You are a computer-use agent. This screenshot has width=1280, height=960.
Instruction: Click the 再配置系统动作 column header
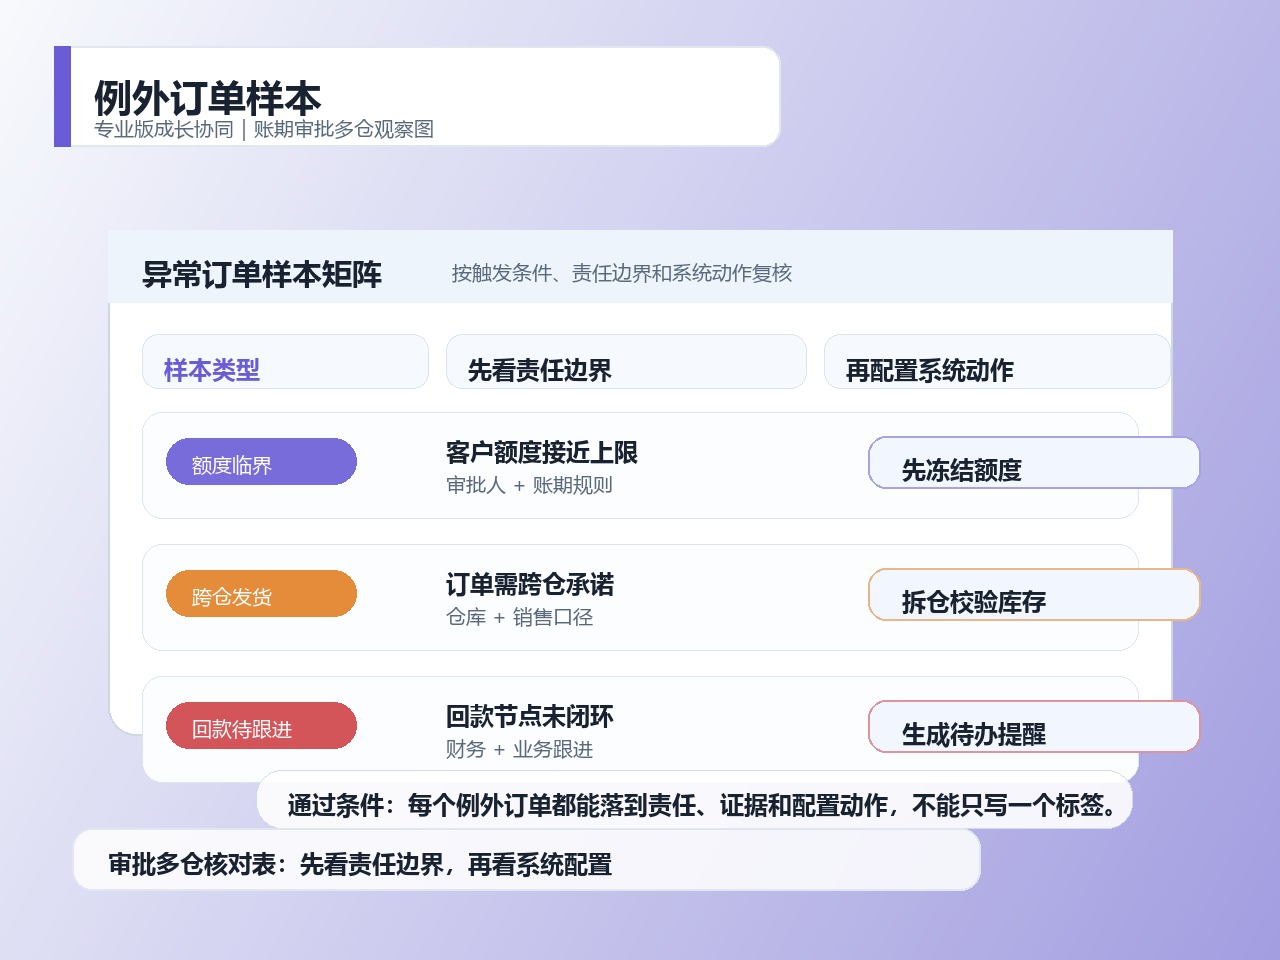[997, 361]
